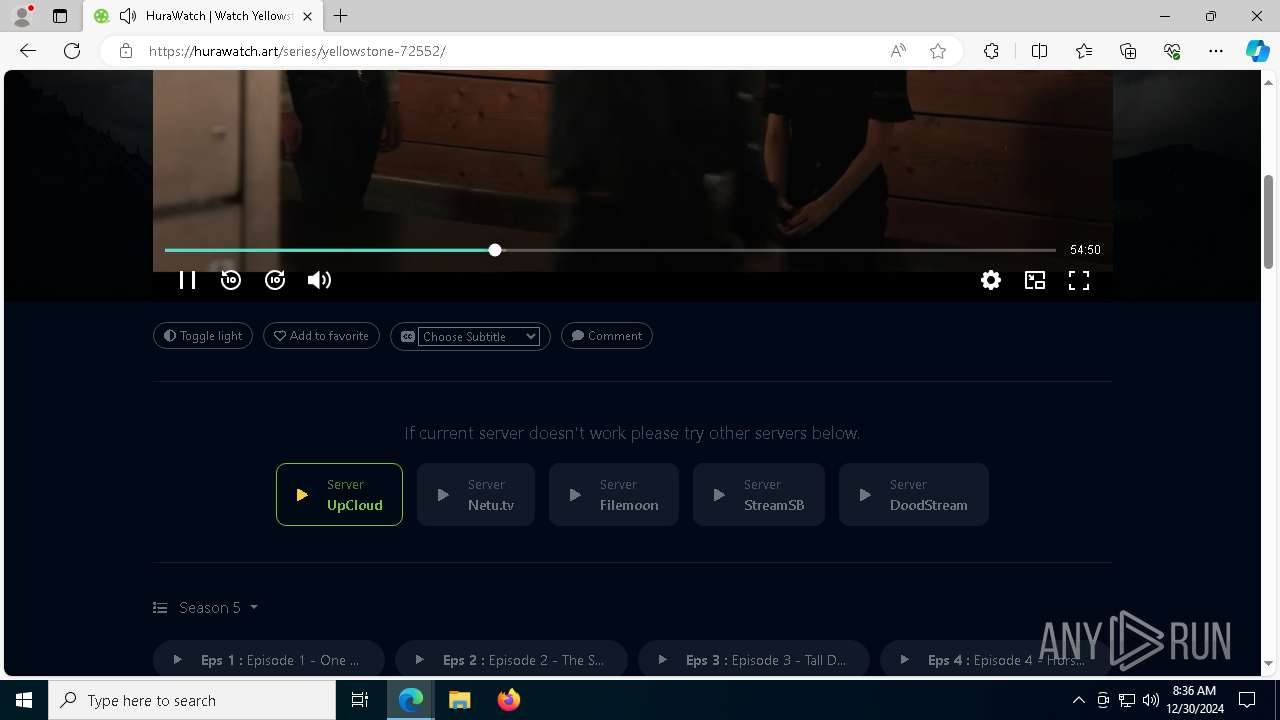Play Eps 1 Episode 1 - One

click(x=269, y=660)
